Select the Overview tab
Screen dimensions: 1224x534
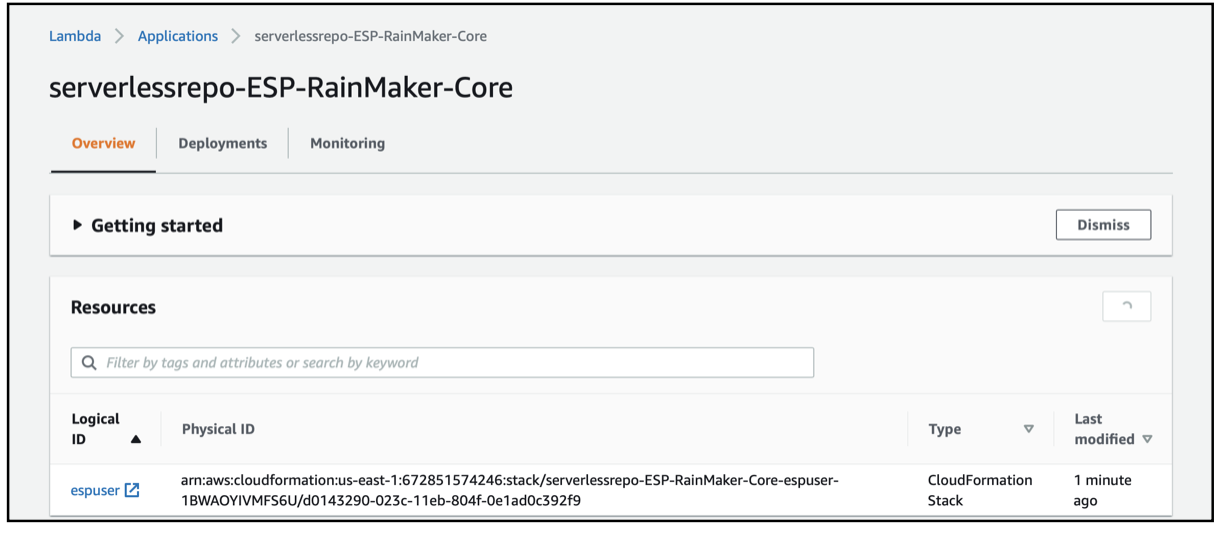point(103,143)
